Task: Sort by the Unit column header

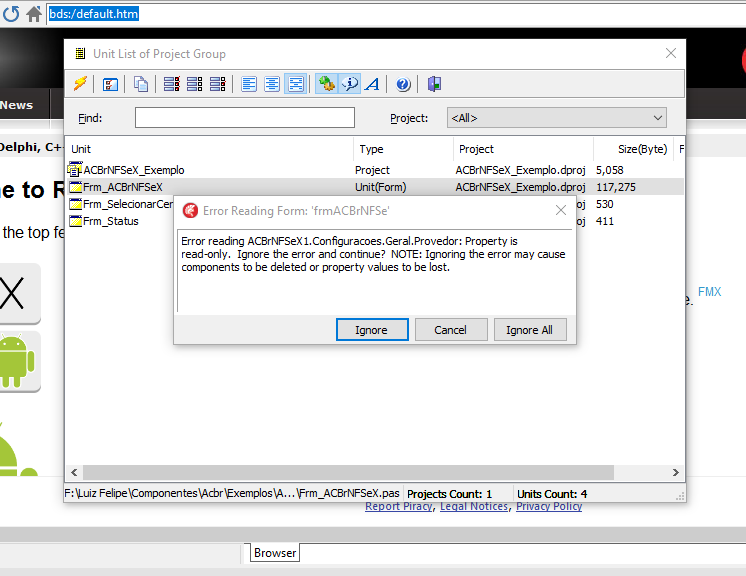Action: [x=209, y=149]
